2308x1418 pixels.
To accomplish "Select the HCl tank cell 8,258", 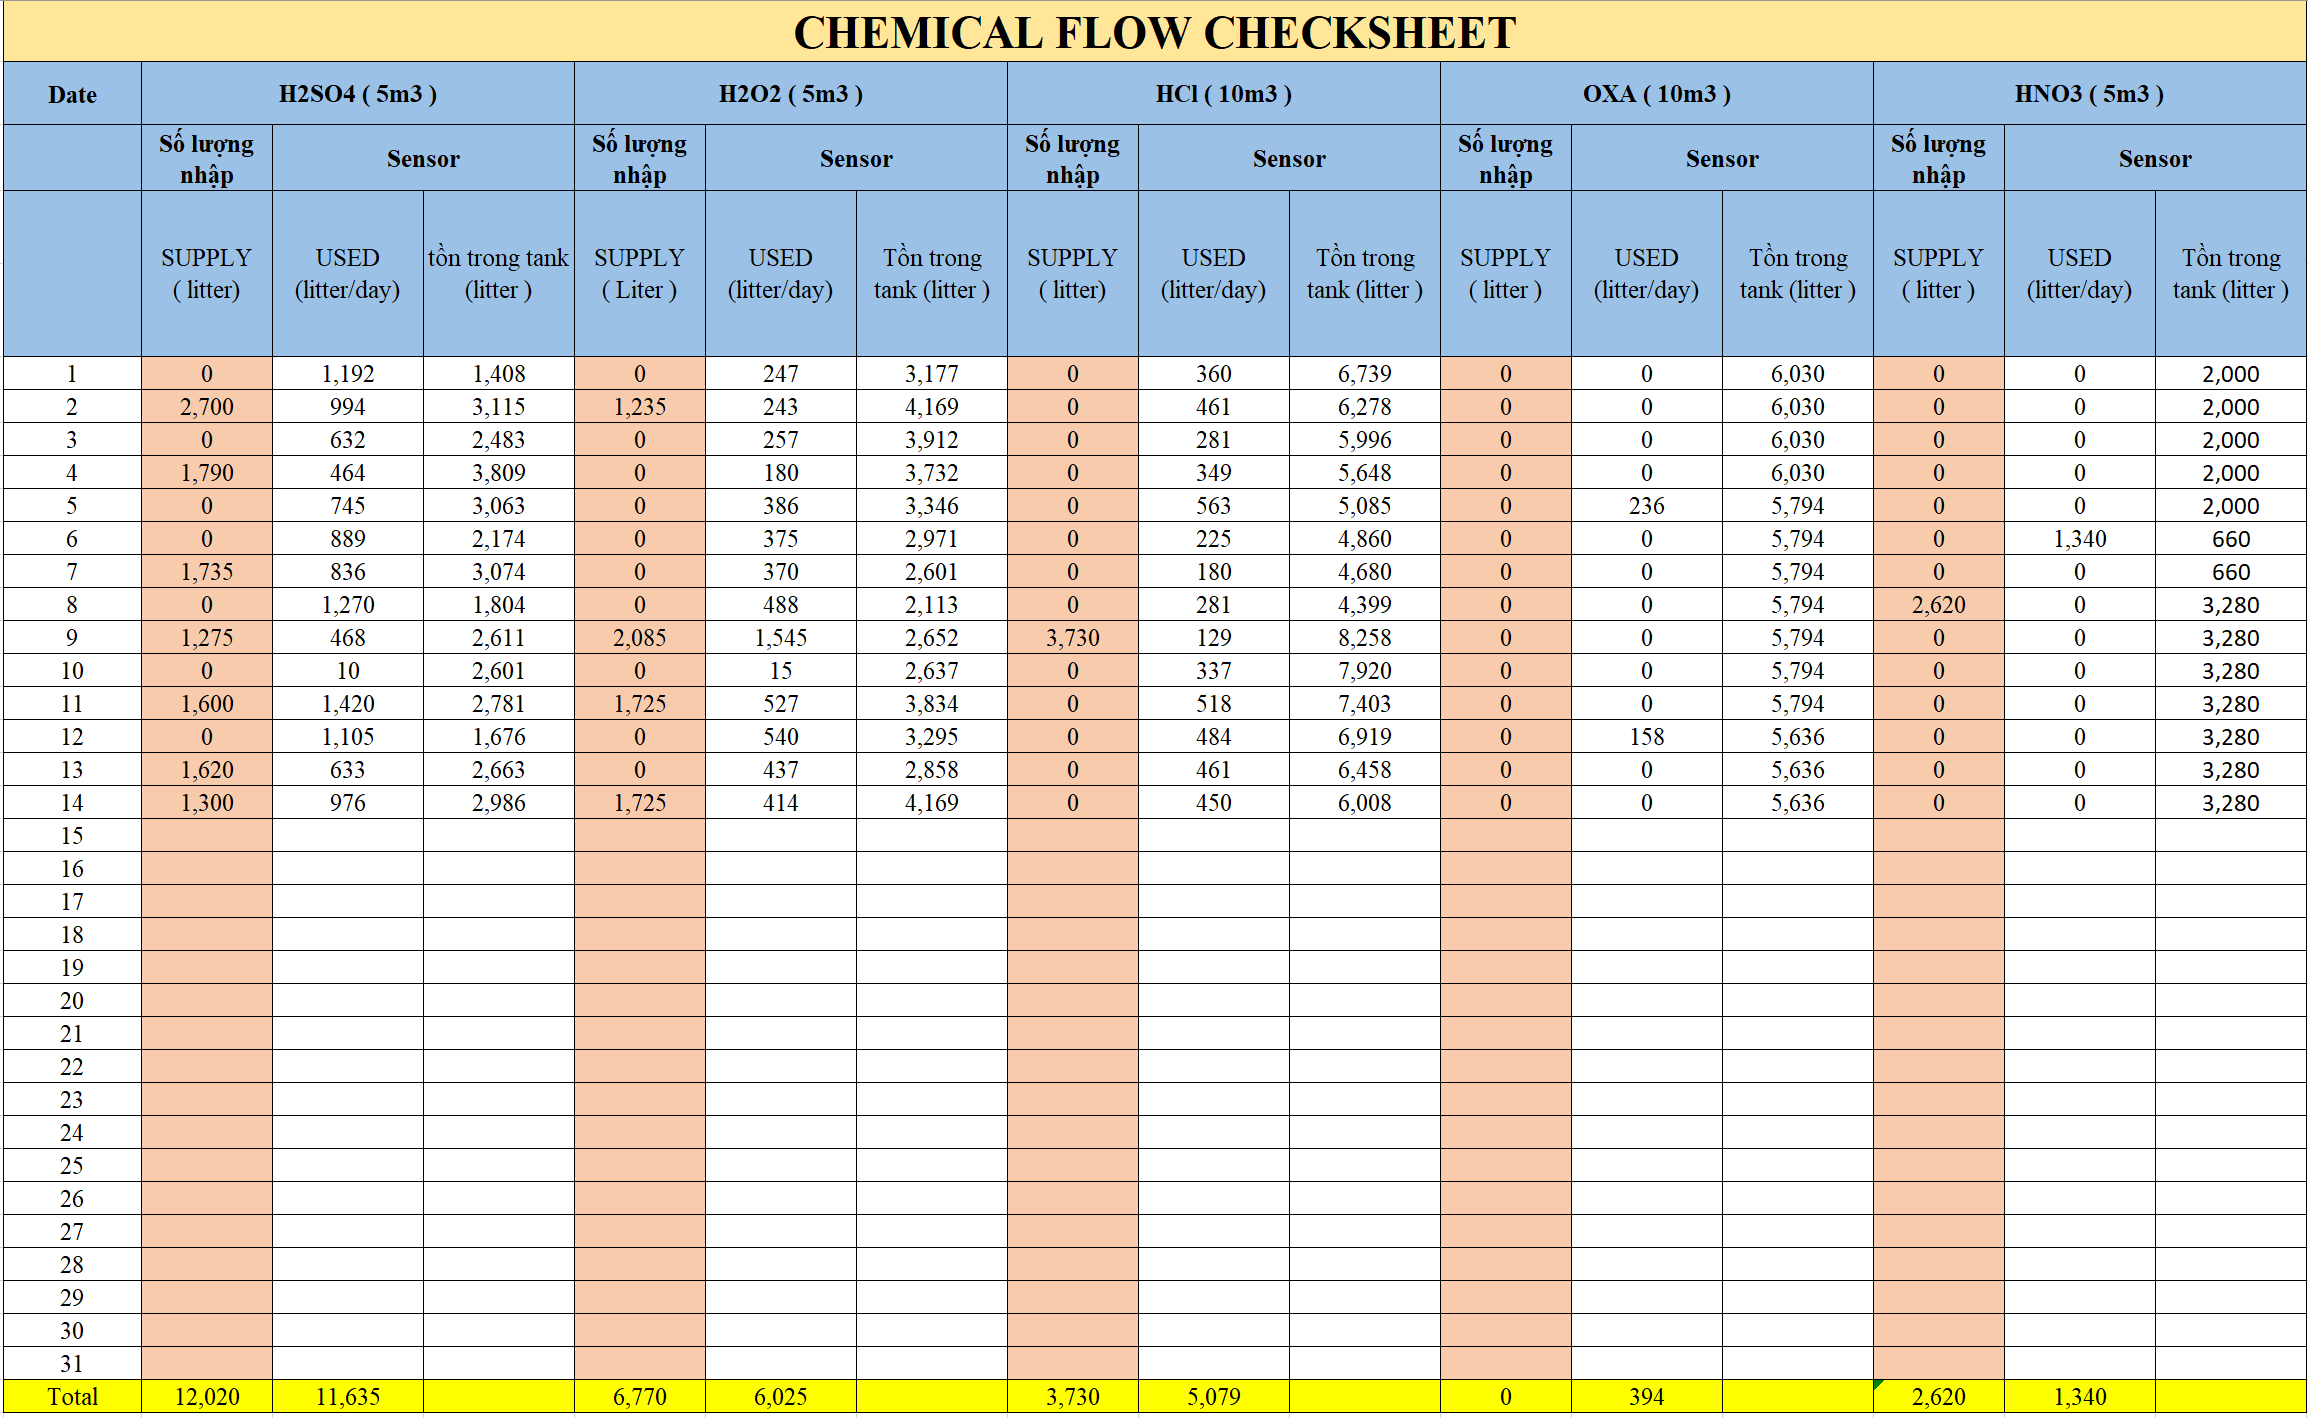I will tap(1365, 638).
